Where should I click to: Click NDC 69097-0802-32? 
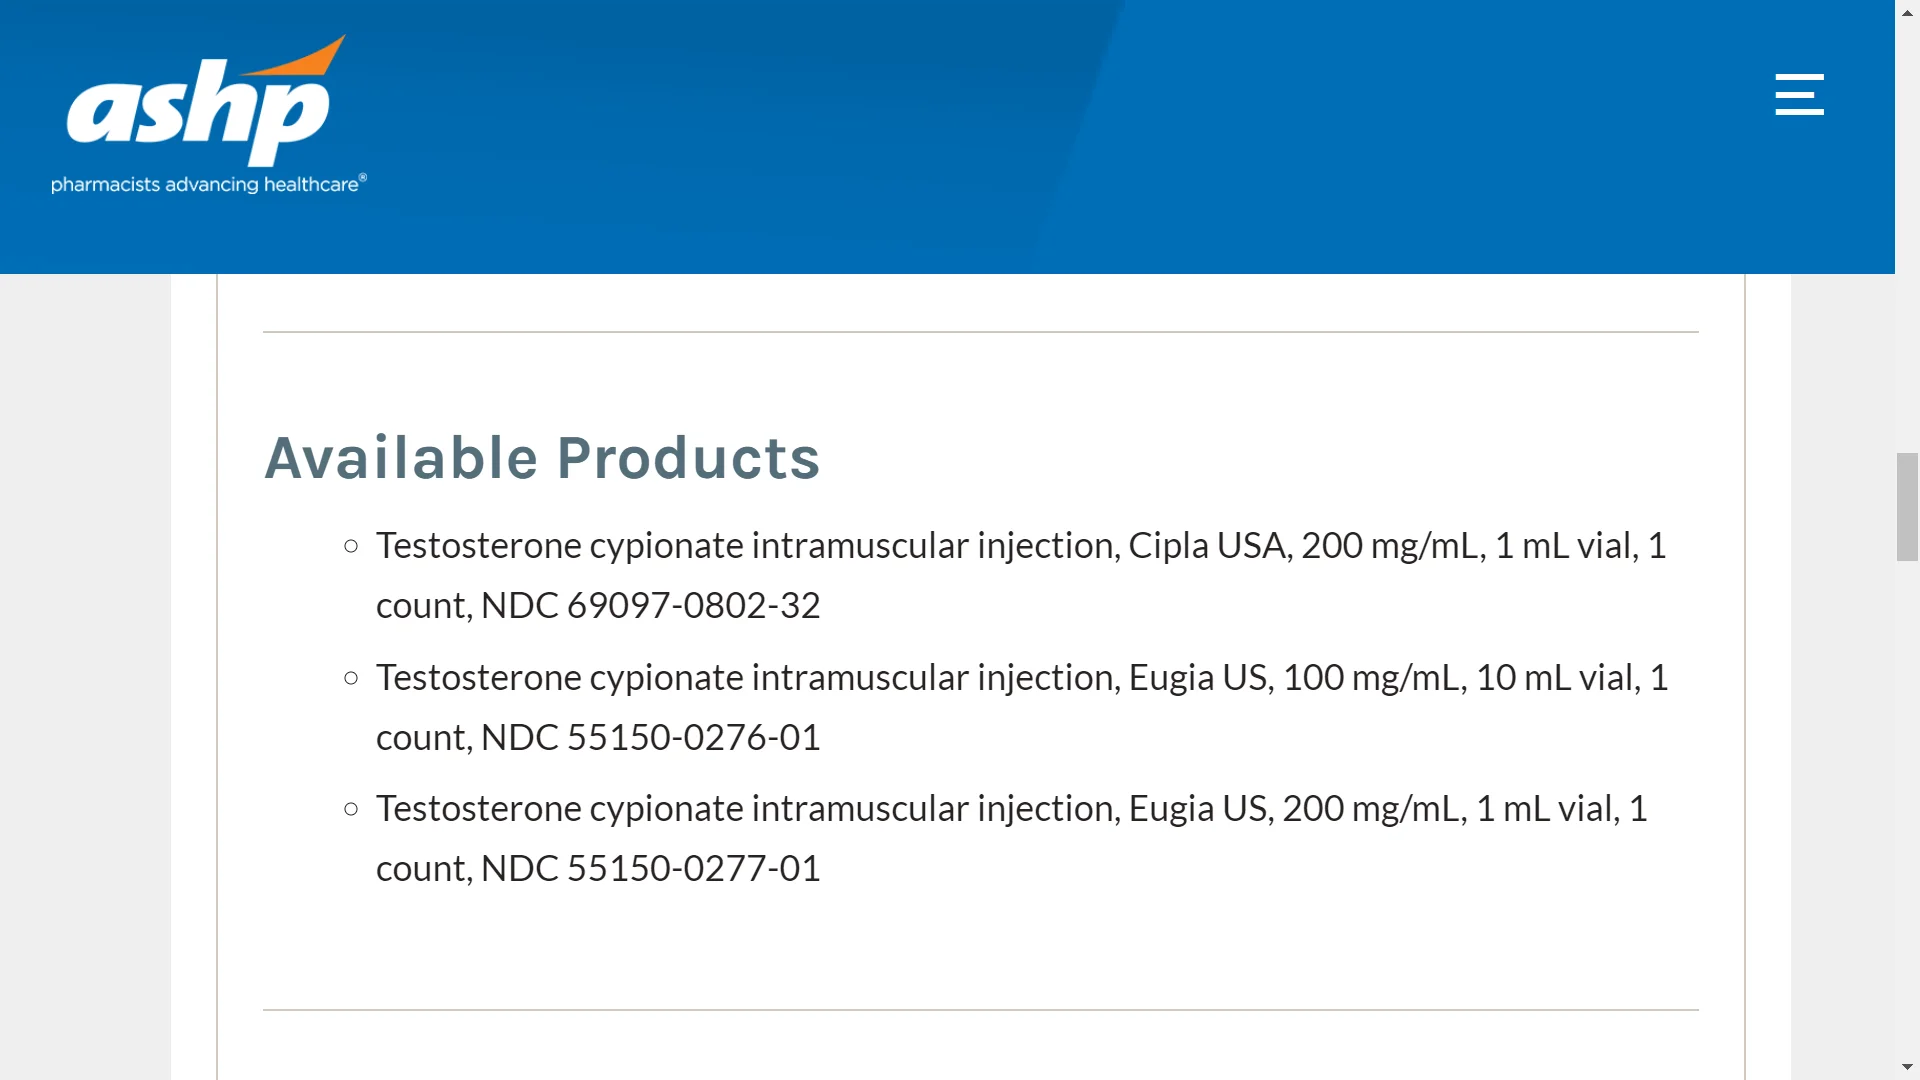(x=650, y=605)
